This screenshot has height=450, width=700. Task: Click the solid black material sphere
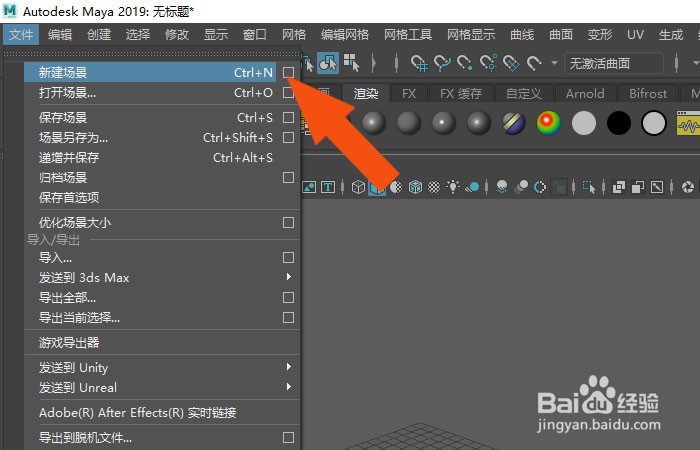click(x=619, y=123)
